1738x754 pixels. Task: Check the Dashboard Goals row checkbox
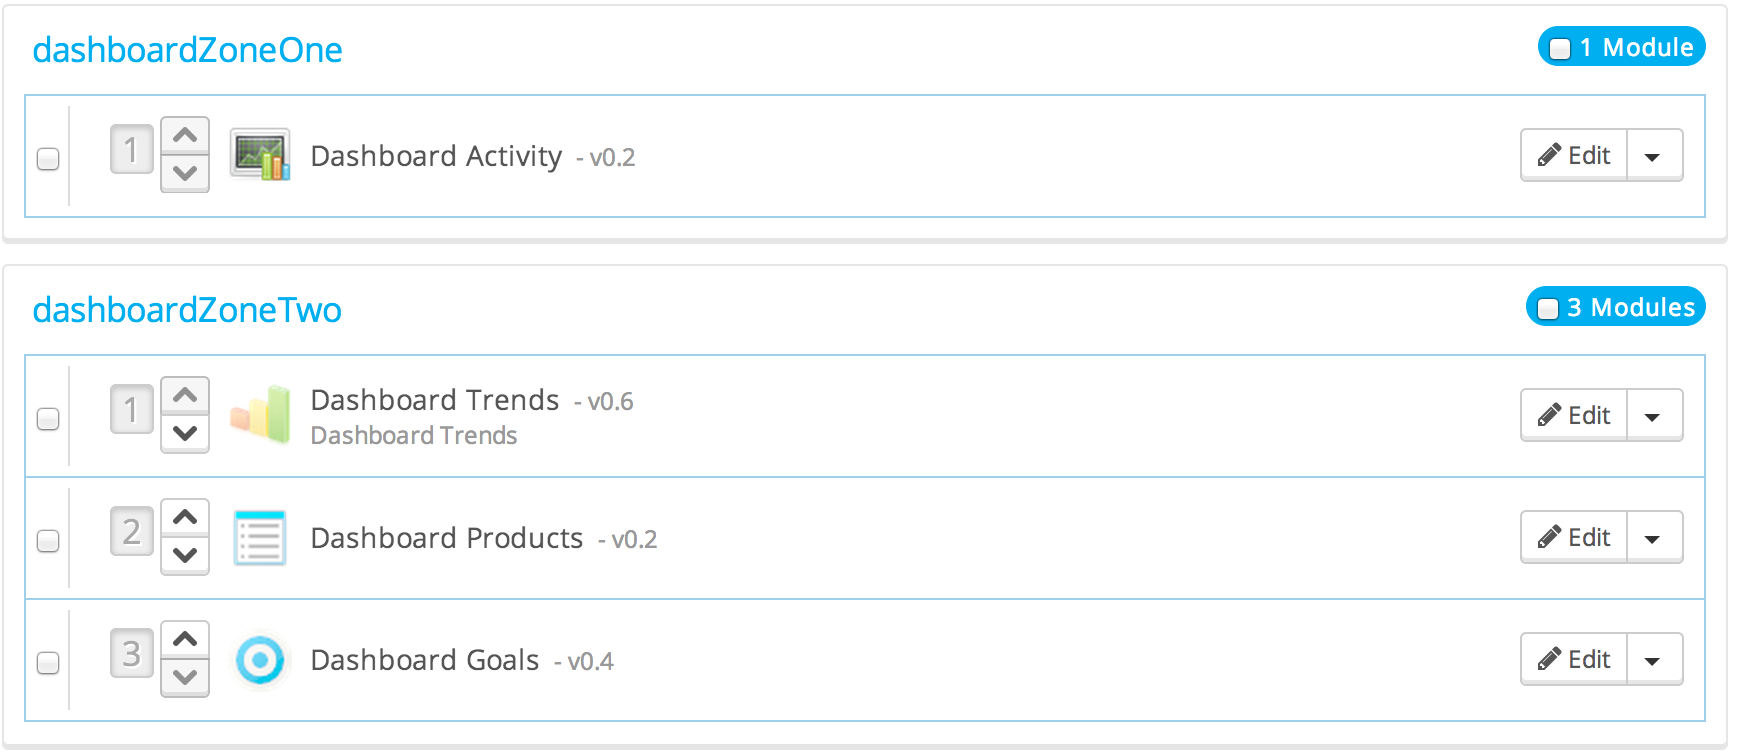pos(48,663)
